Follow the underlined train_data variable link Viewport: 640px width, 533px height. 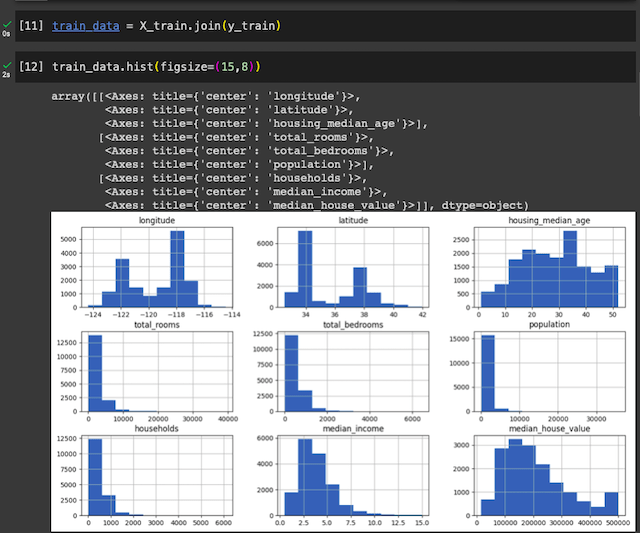[86, 26]
